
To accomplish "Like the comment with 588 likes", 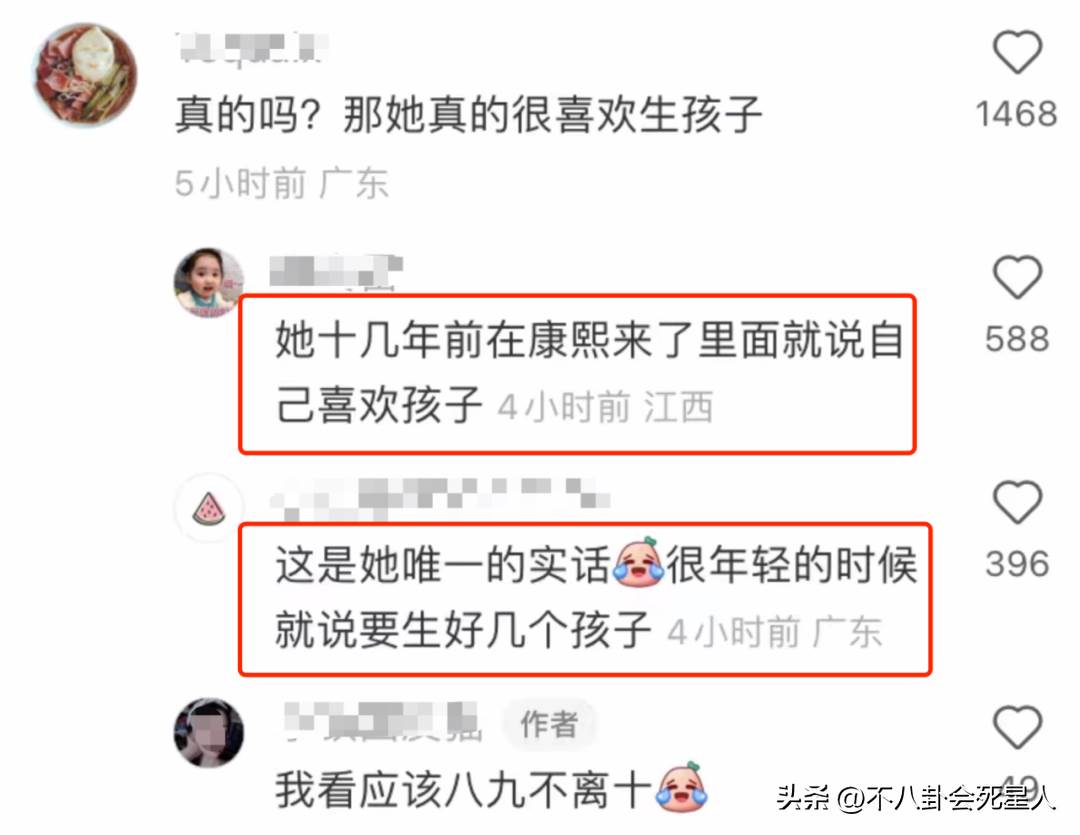I will [x=1017, y=277].
